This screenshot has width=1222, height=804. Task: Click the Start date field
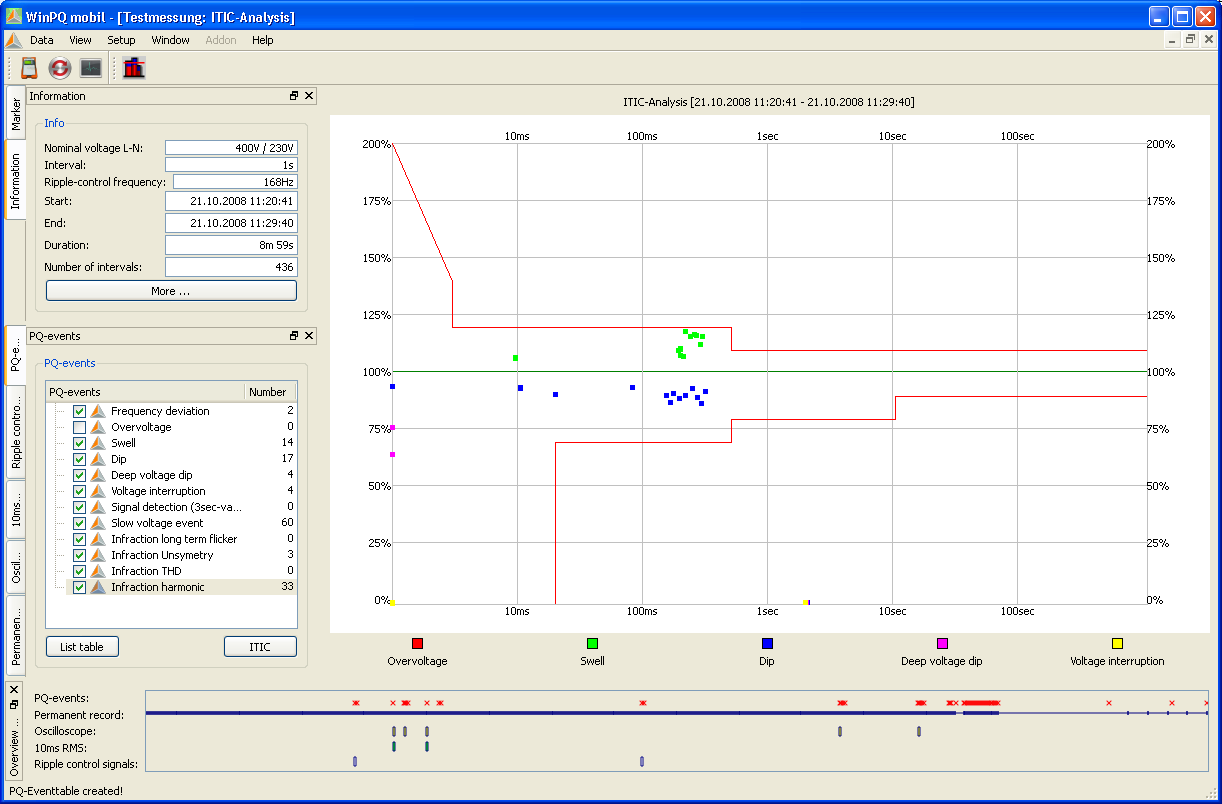tap(231, 201)
